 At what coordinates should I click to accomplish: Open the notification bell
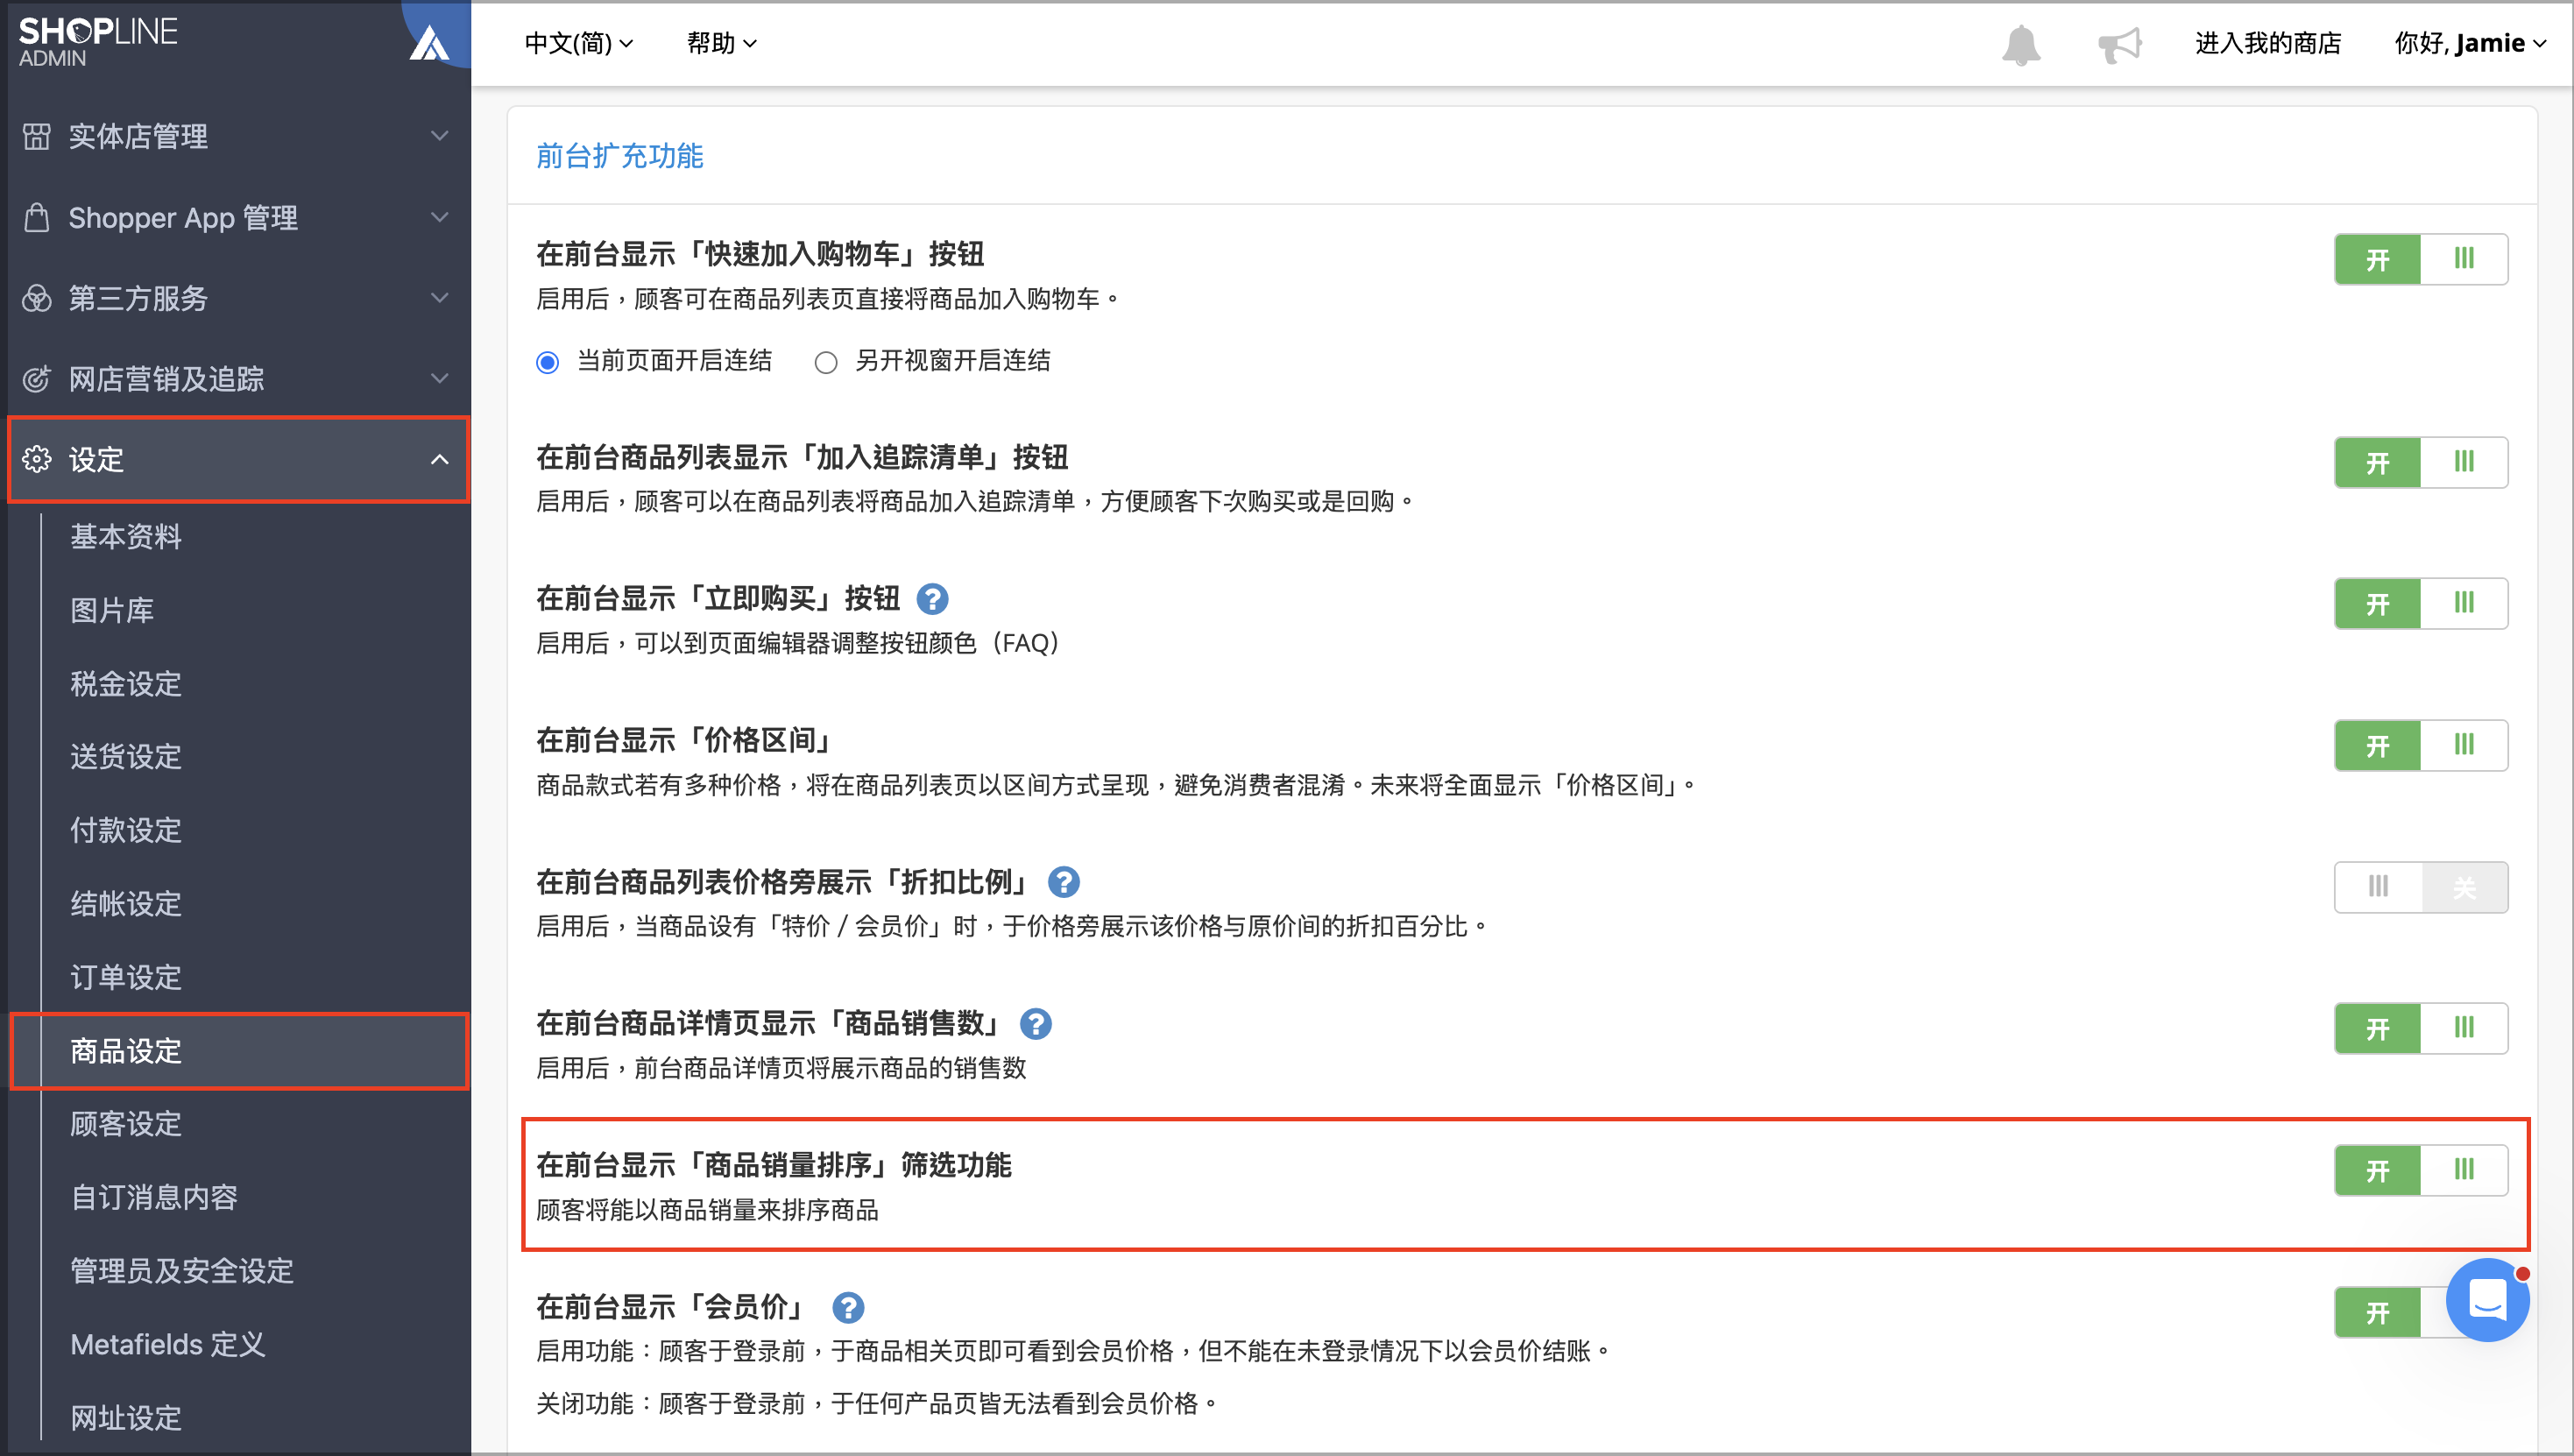pyautogui.click(x=2020, y=45)
